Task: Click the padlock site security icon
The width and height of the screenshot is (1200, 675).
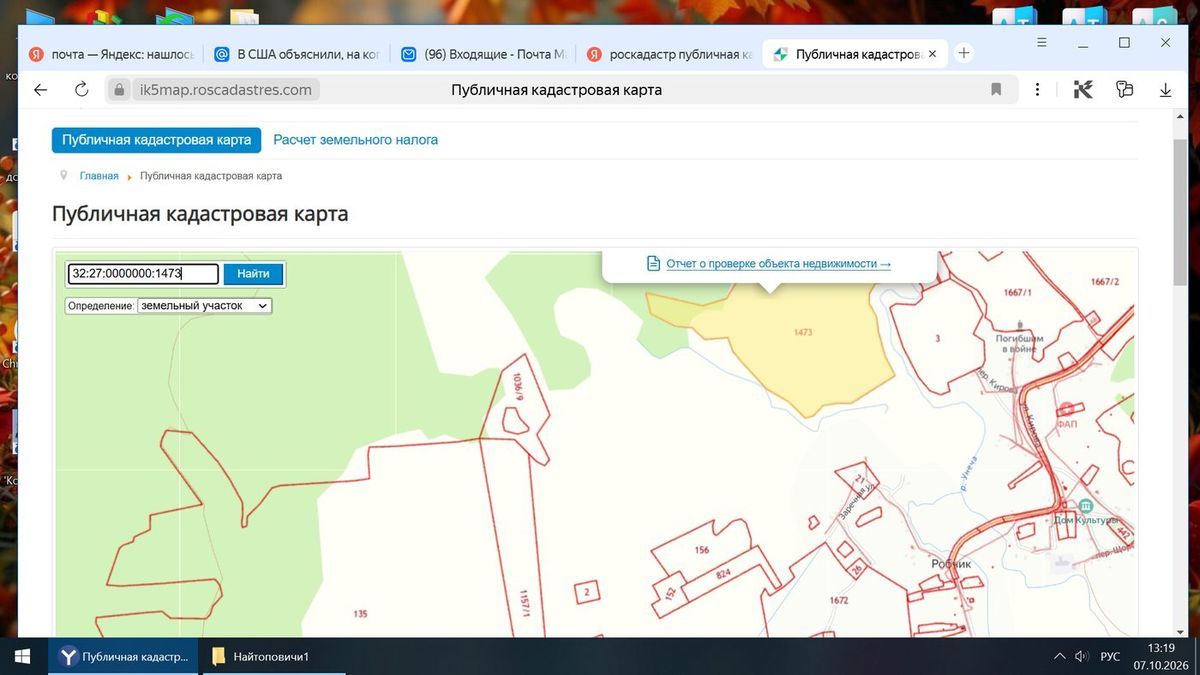Action: click(119, 90)
